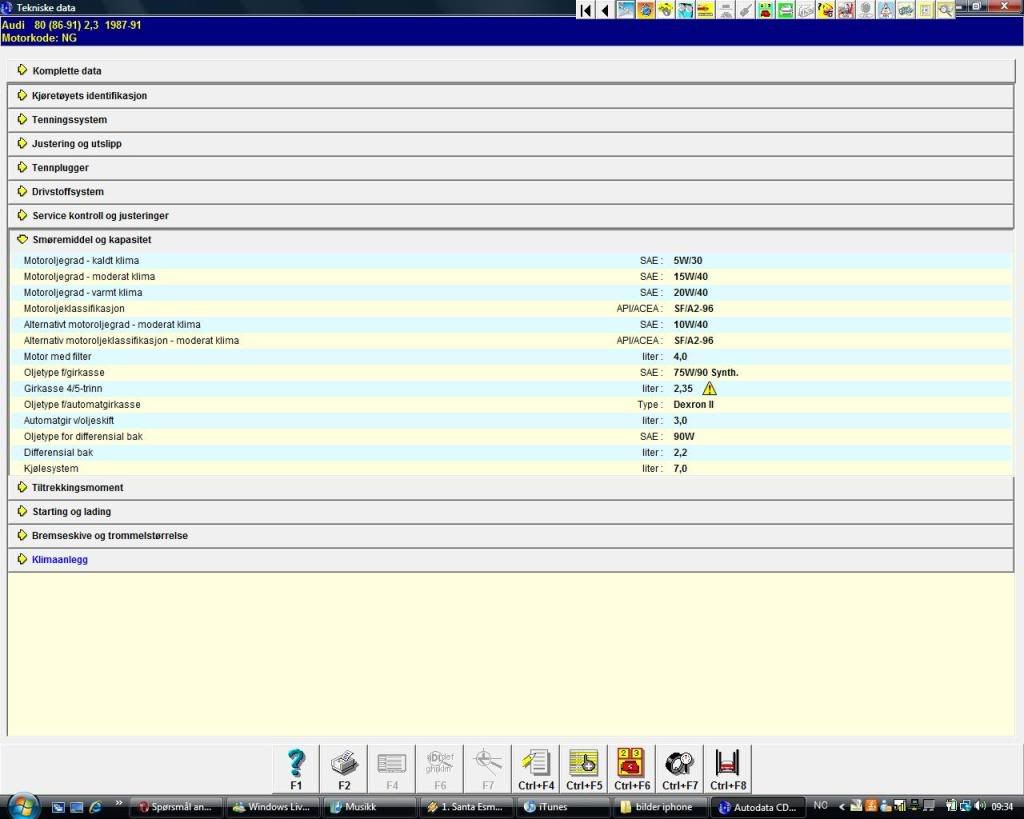Viewport: 1024px width, 819px height.
Task: Expand the Tenningssystem section
Action: coord(69,120)
